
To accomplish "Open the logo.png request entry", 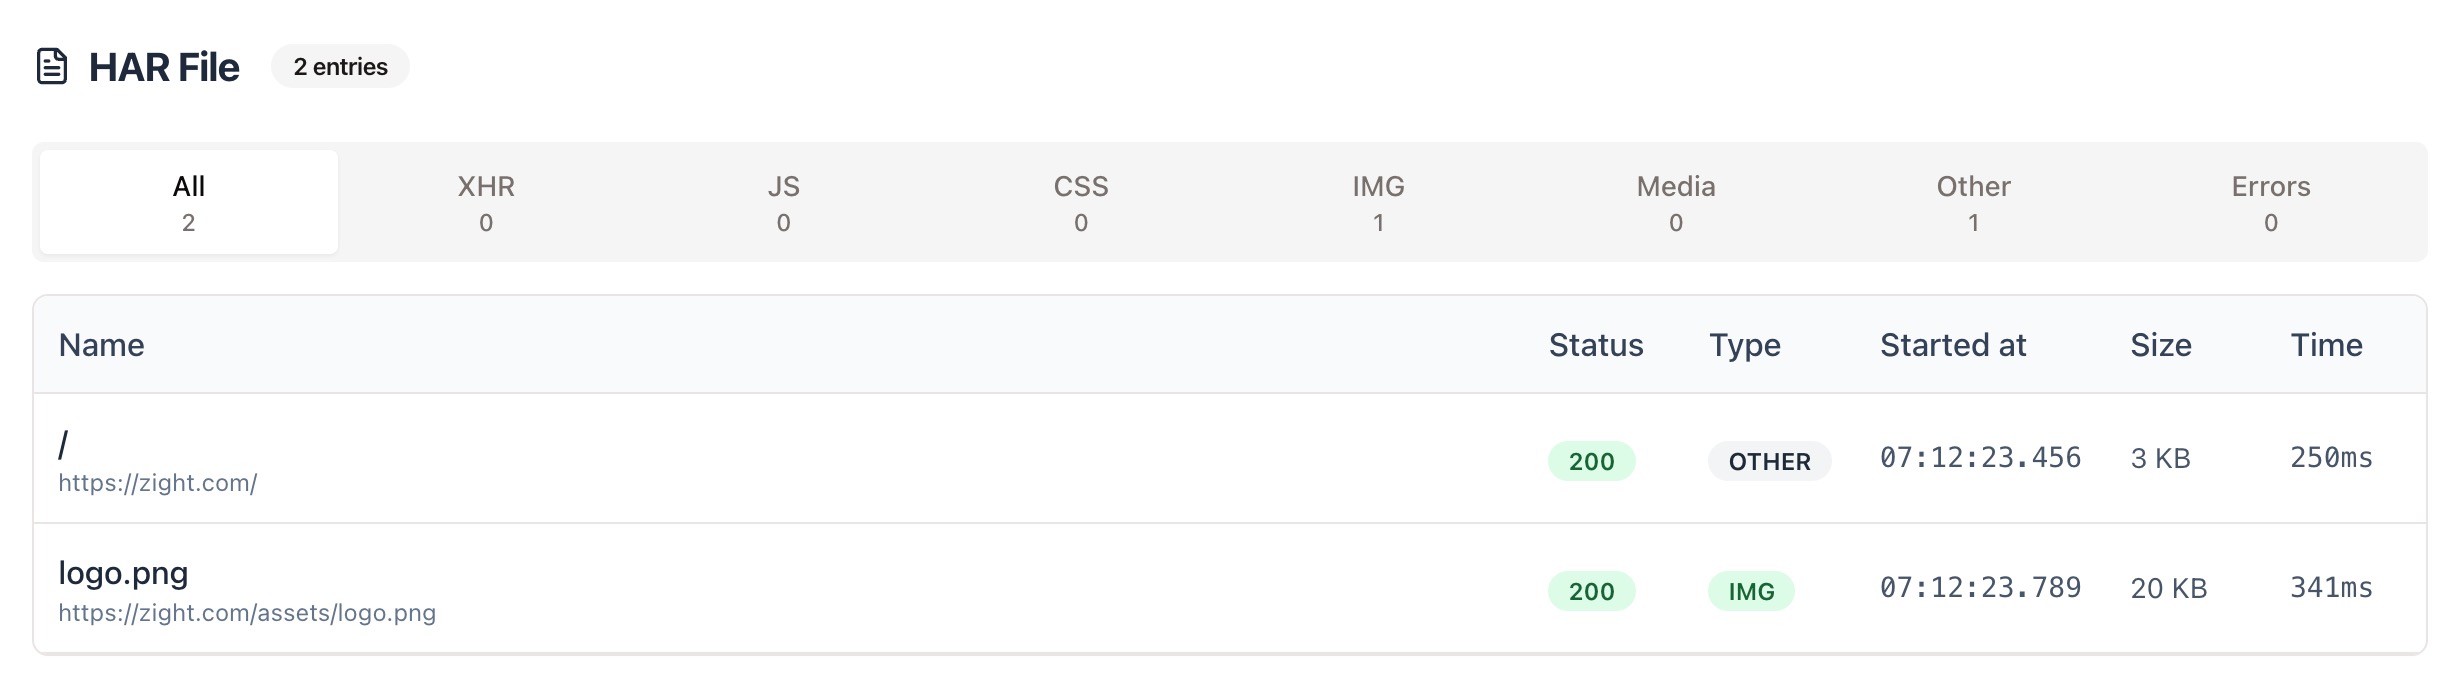I will (x=124, y=573).
